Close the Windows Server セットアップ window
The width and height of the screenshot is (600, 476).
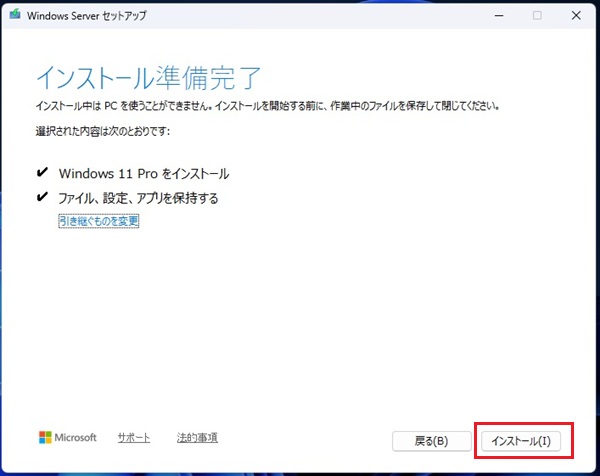click(577, 15)
